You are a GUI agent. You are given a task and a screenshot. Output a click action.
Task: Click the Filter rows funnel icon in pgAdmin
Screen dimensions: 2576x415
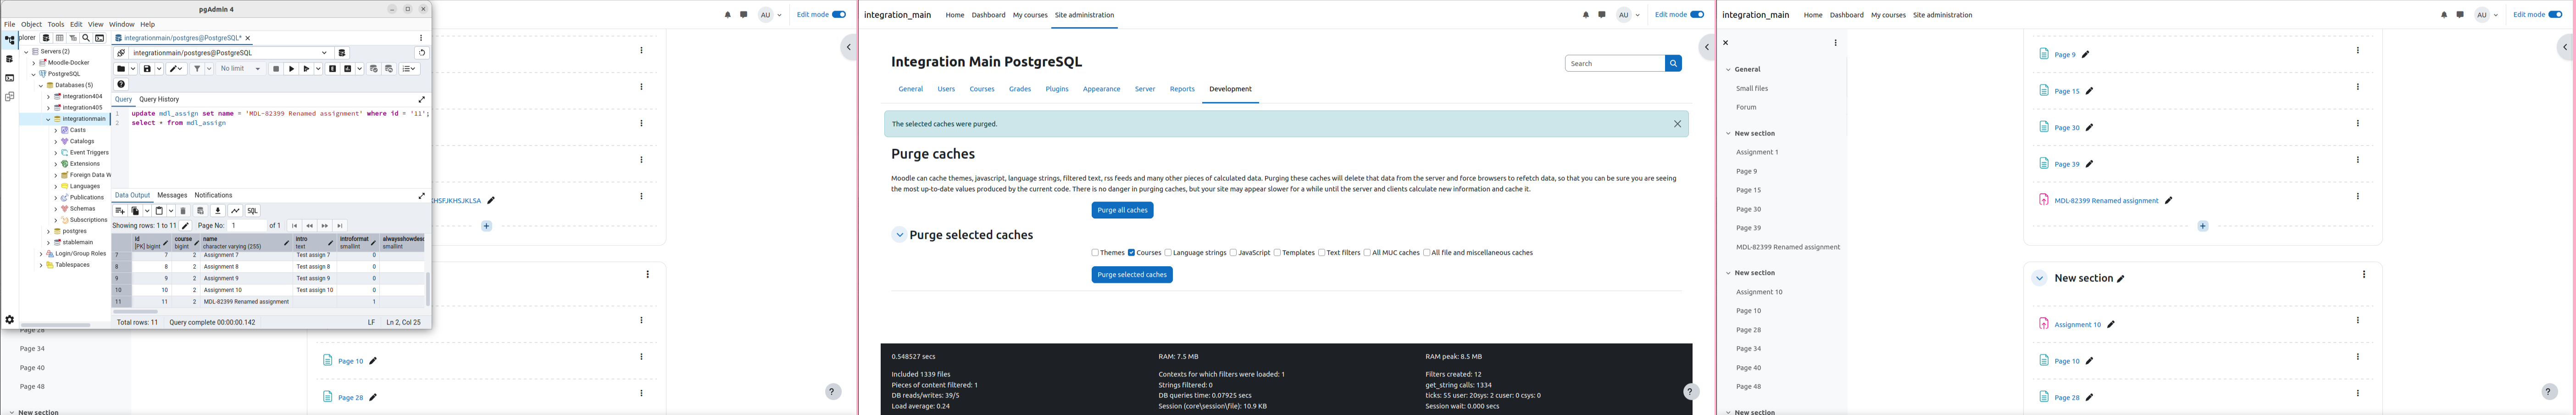[x=197, y=69]
